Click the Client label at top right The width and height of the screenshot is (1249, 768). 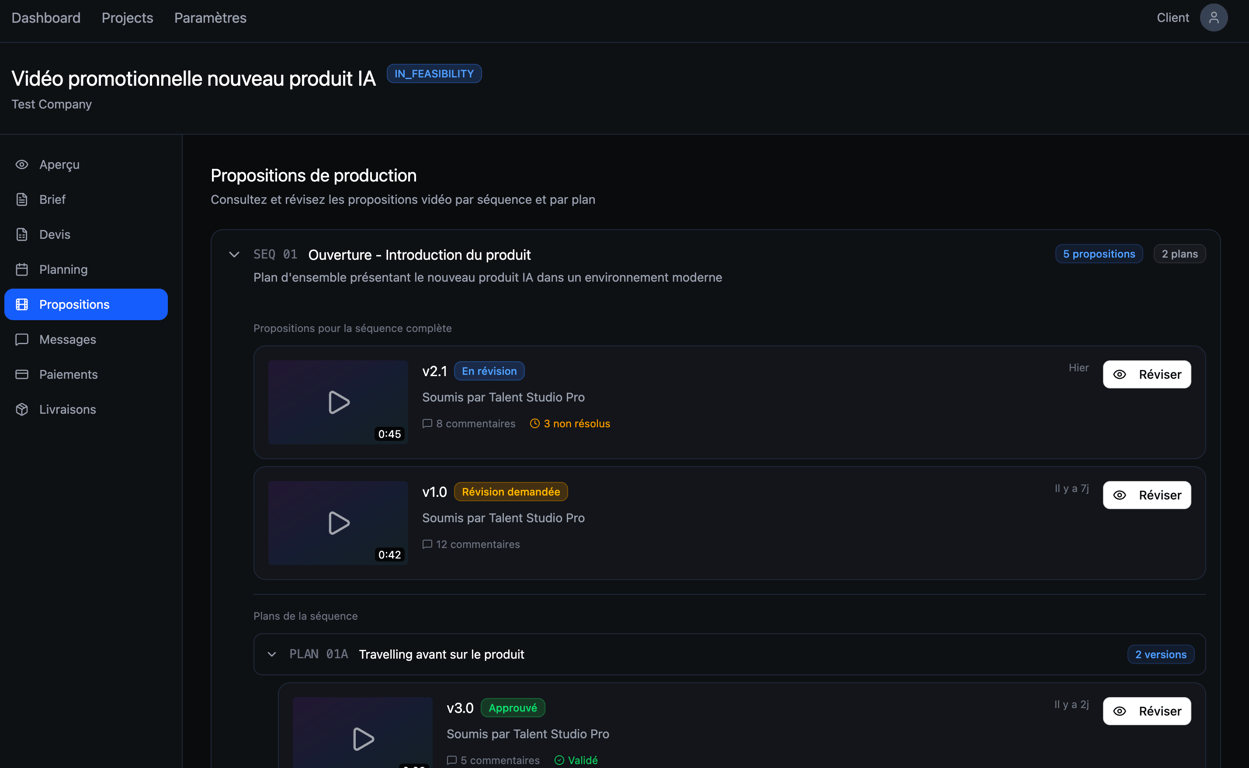pos(1173,18)
